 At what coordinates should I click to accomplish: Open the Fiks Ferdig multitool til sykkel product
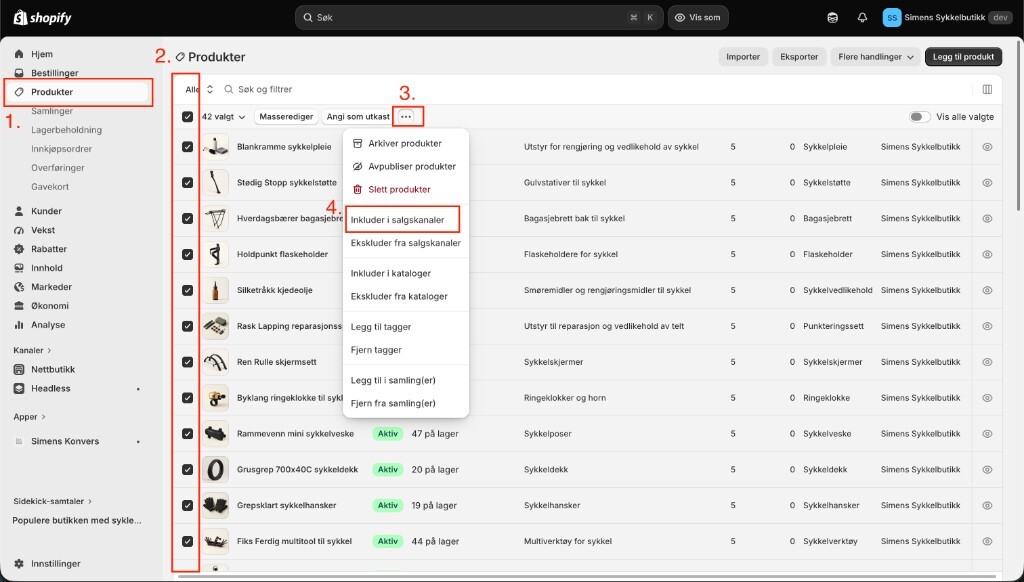click(x=295, y=542)
